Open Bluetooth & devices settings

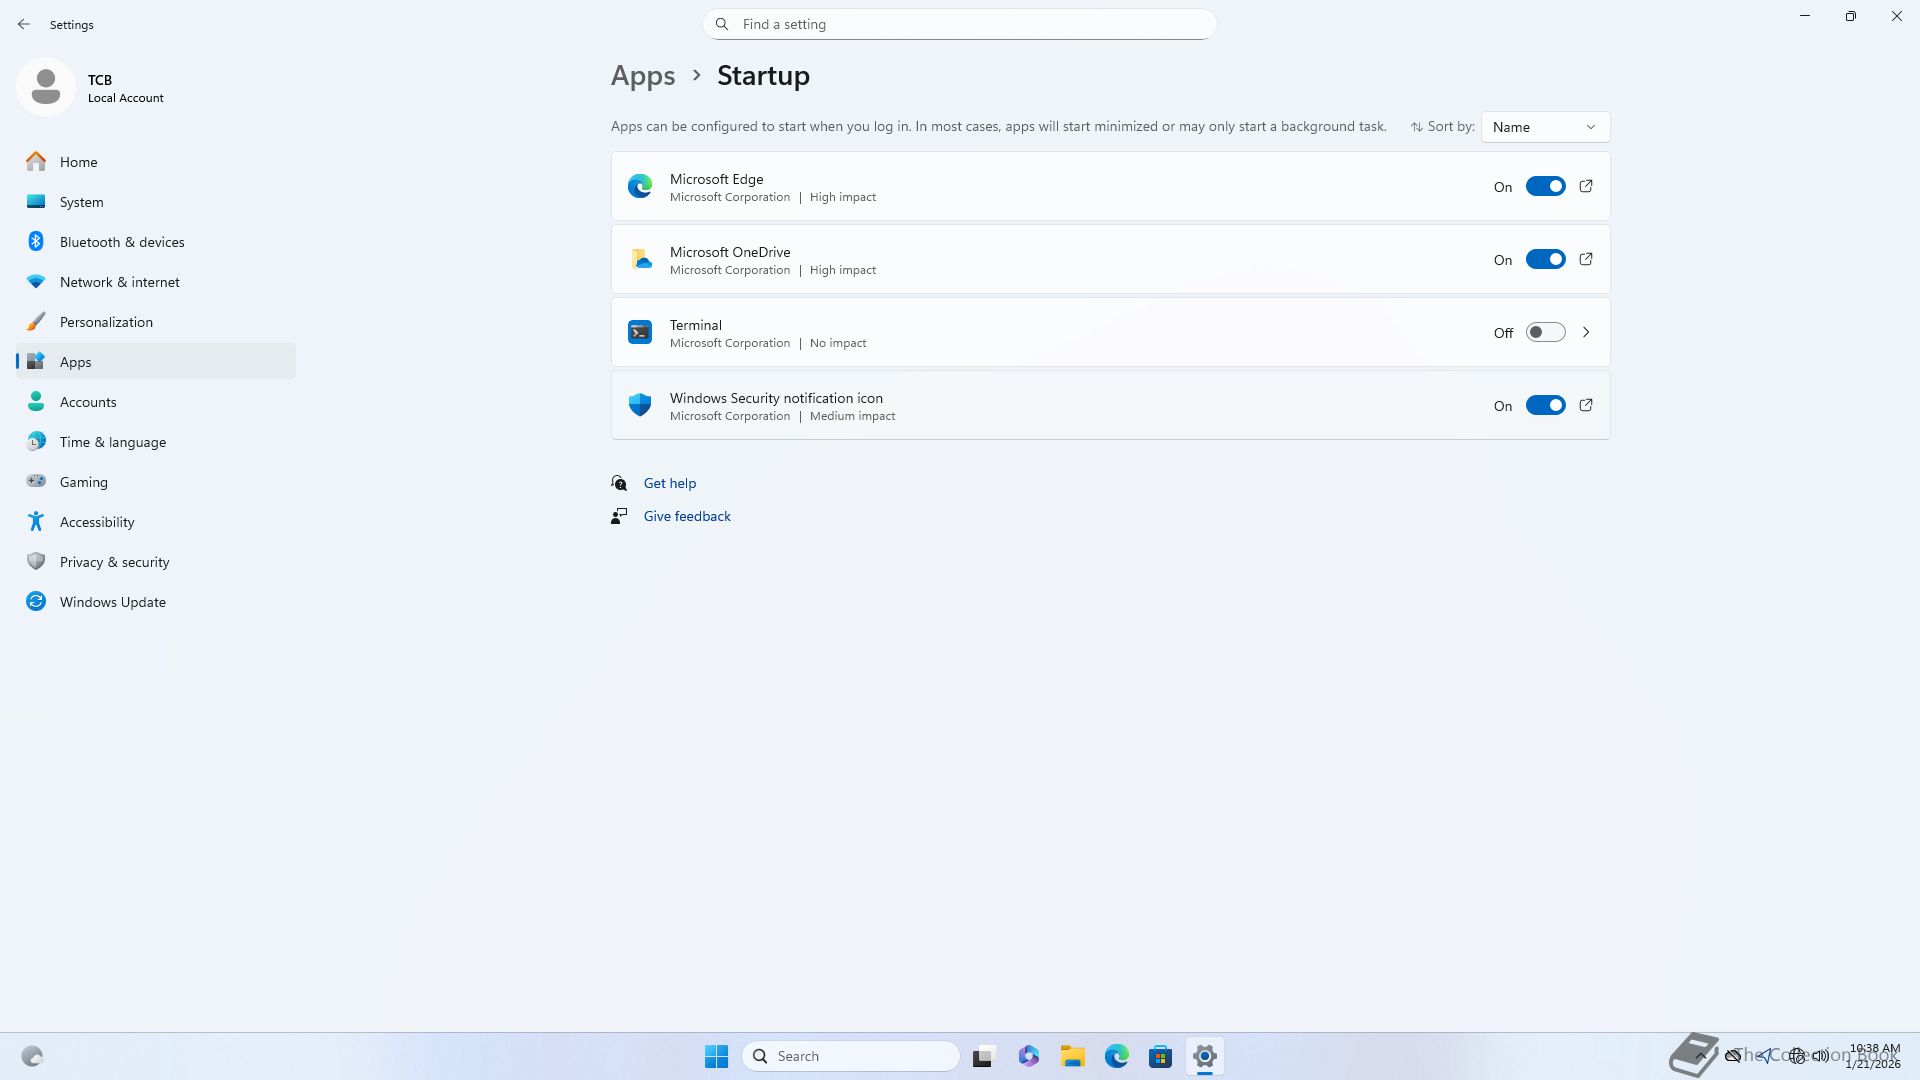[x=122, y=242]
